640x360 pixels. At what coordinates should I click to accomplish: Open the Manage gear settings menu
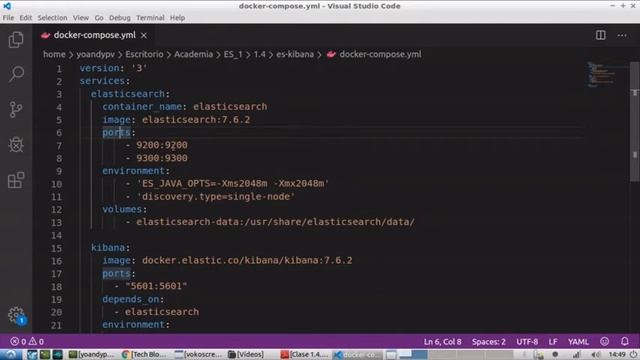pos(16,314)
